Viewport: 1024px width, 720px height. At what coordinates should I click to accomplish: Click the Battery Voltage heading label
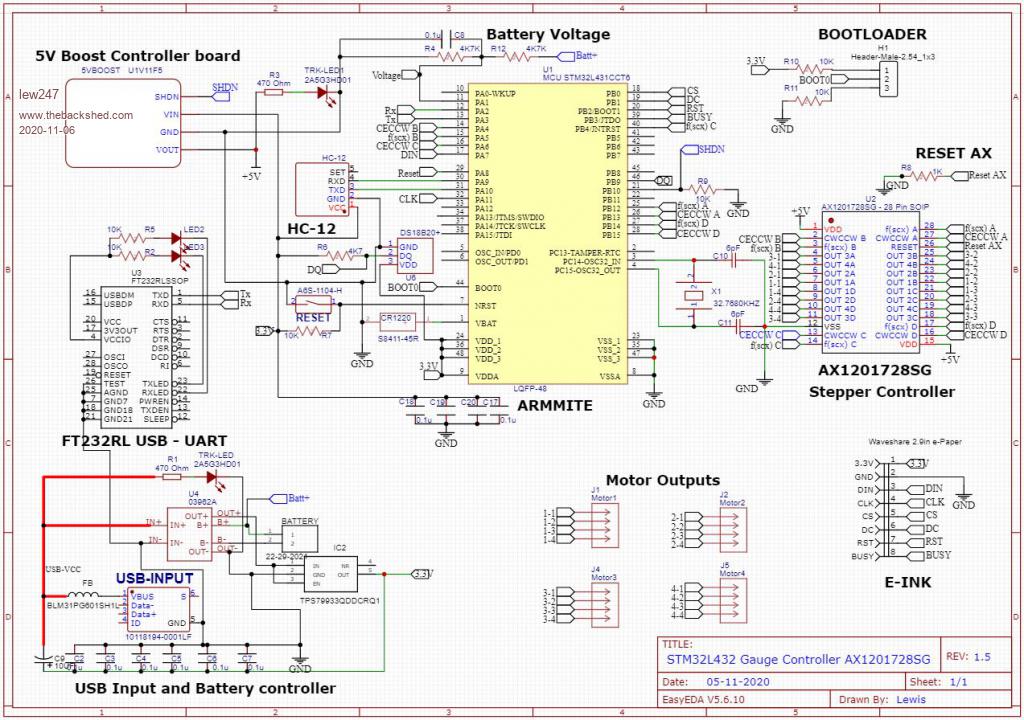(x=547, y=34)
